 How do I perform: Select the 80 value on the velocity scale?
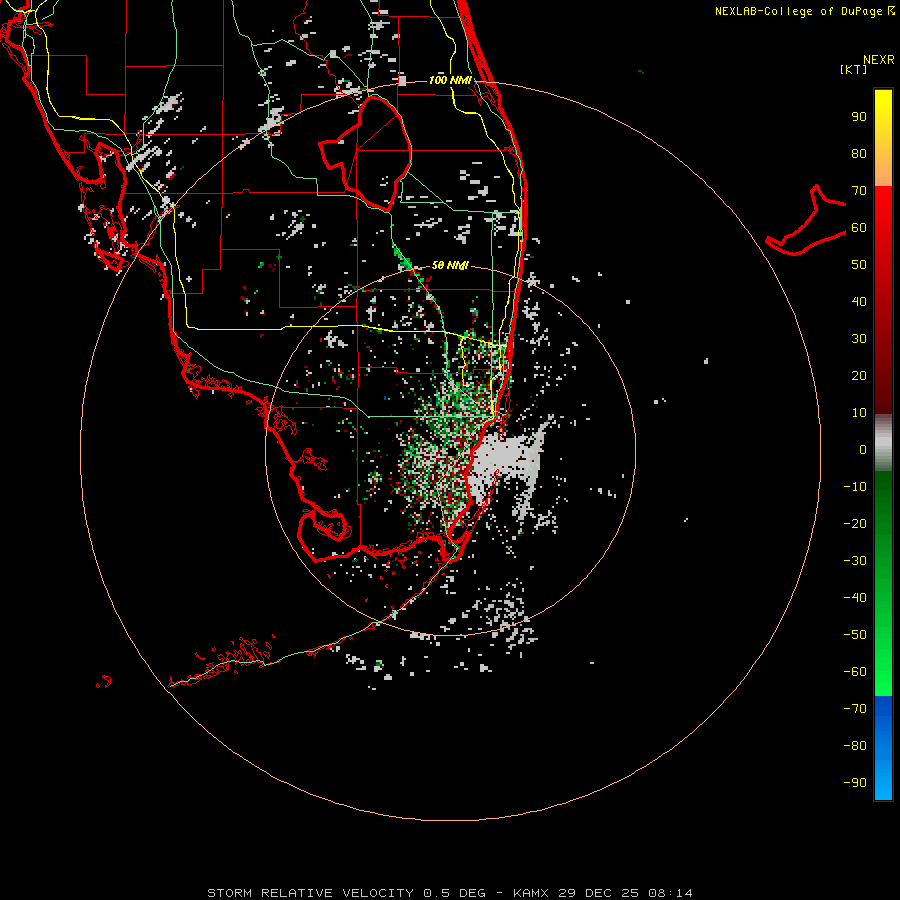[859, 153]
